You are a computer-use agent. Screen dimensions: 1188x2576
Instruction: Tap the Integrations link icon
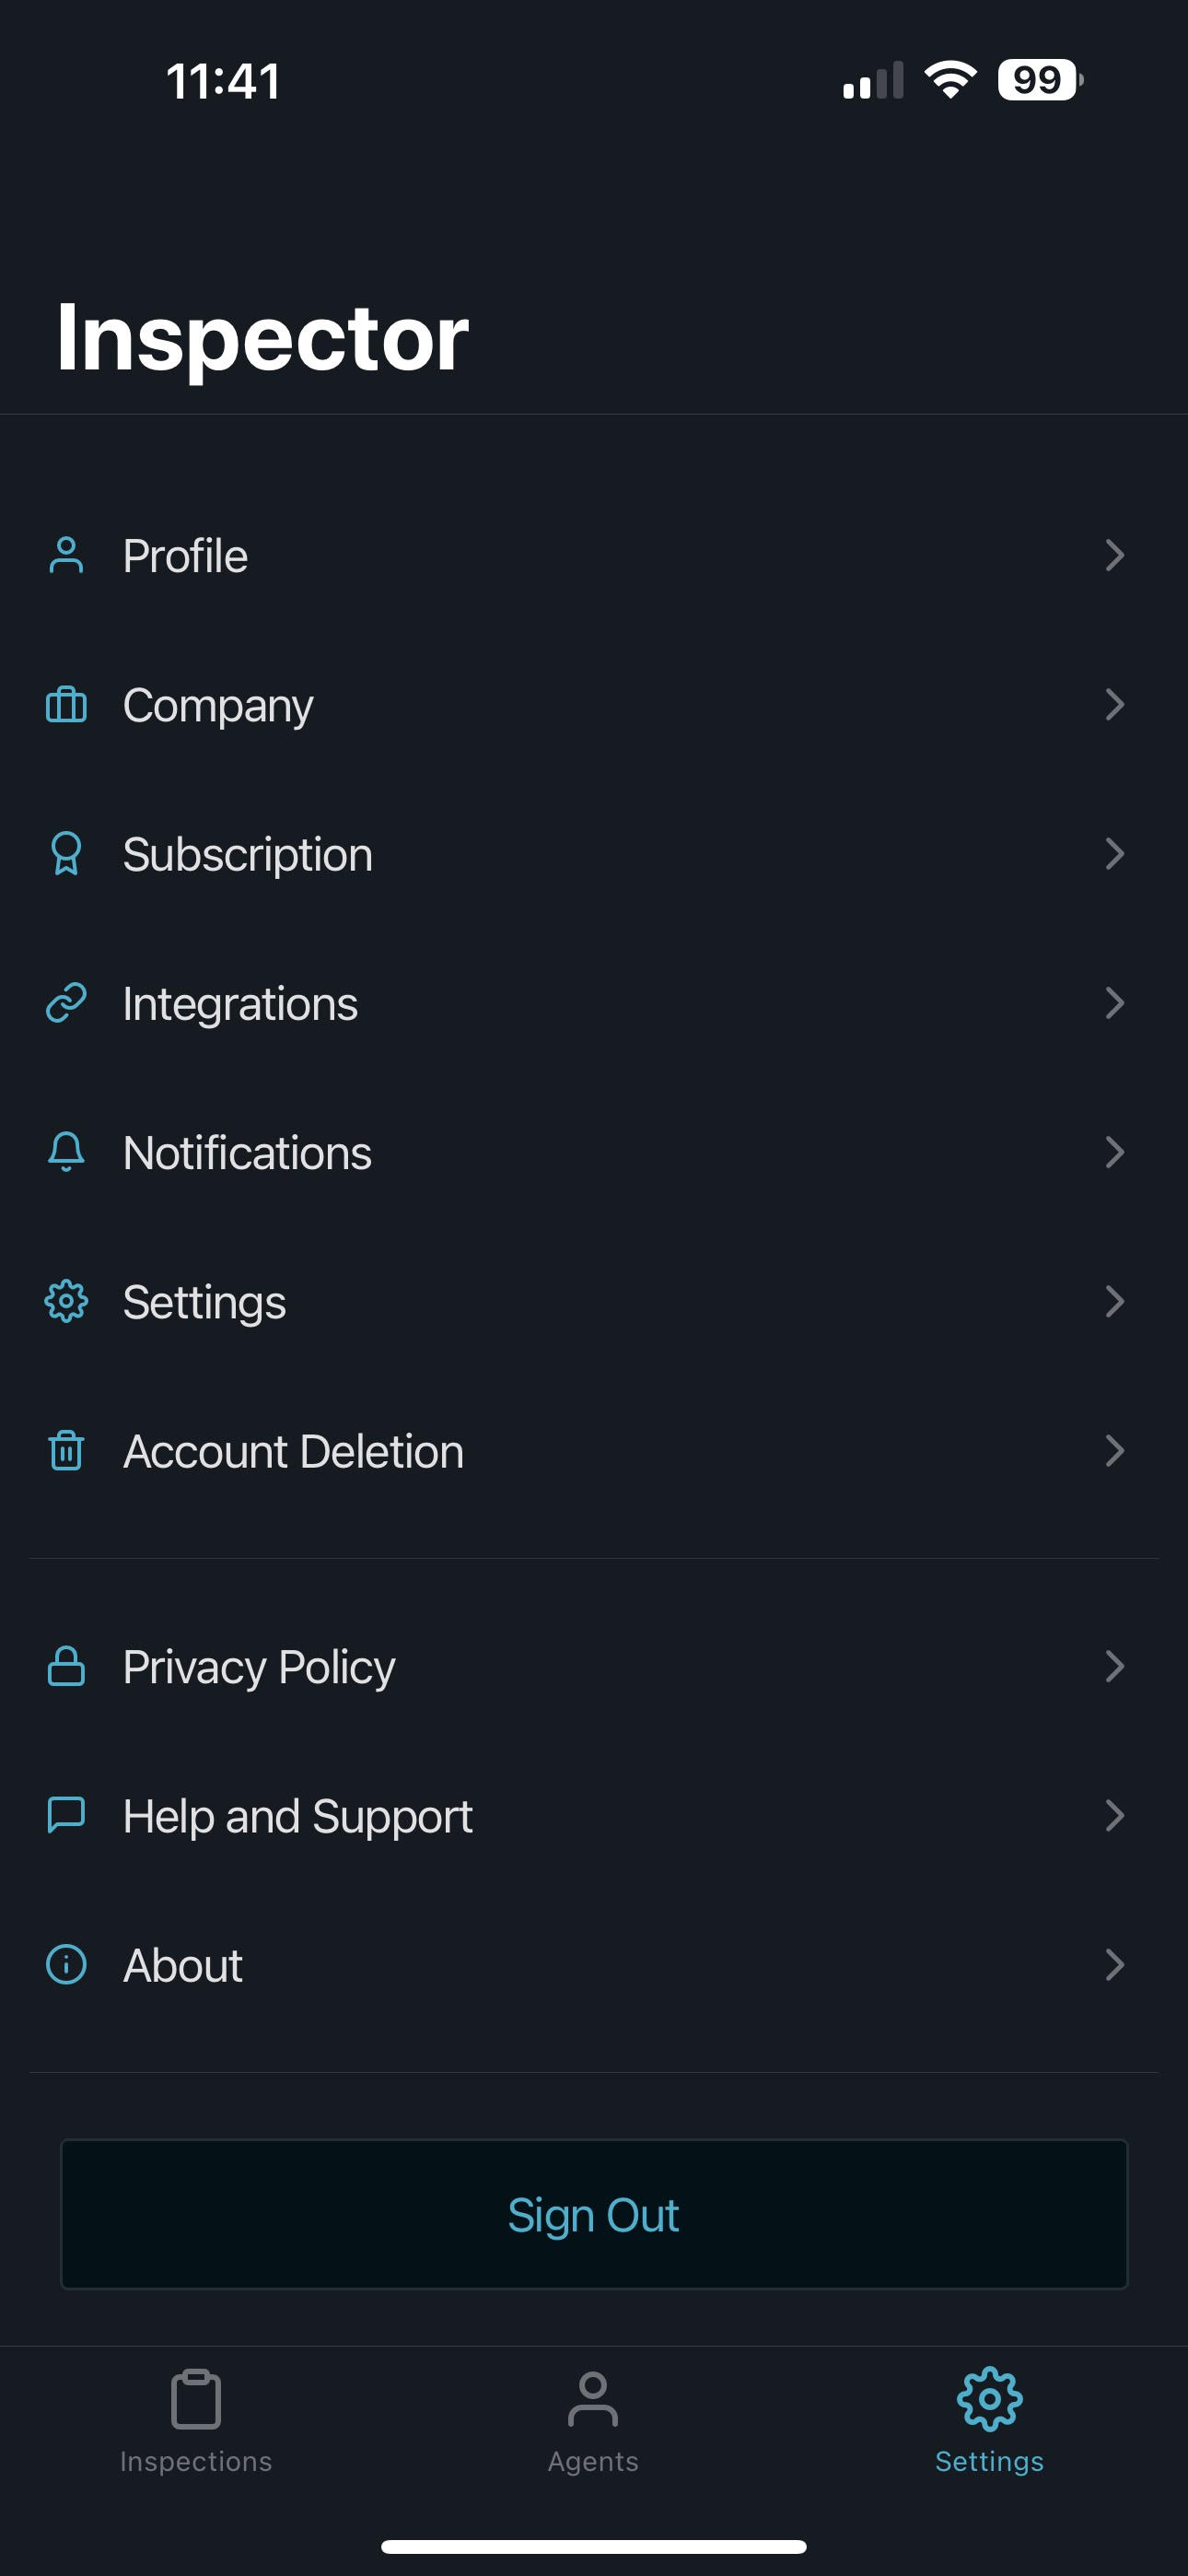[x=66, y=1003]
